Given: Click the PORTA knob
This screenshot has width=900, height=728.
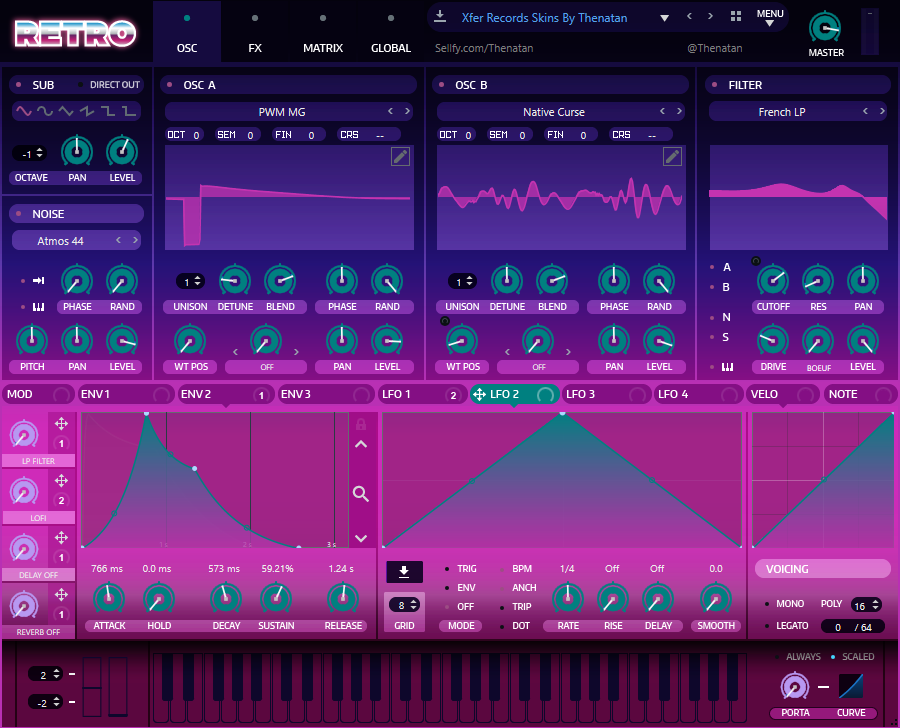Looking at the screenshot, I should point(794,687).
